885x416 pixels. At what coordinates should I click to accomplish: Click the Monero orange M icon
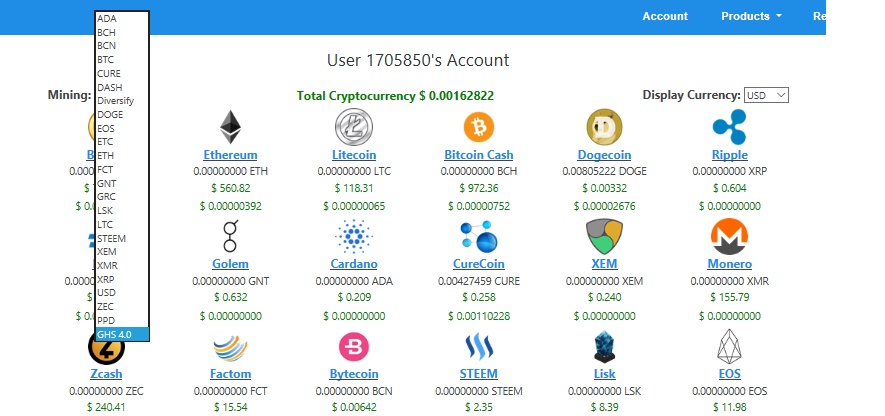pyautogui.click(x=729, y=236)
